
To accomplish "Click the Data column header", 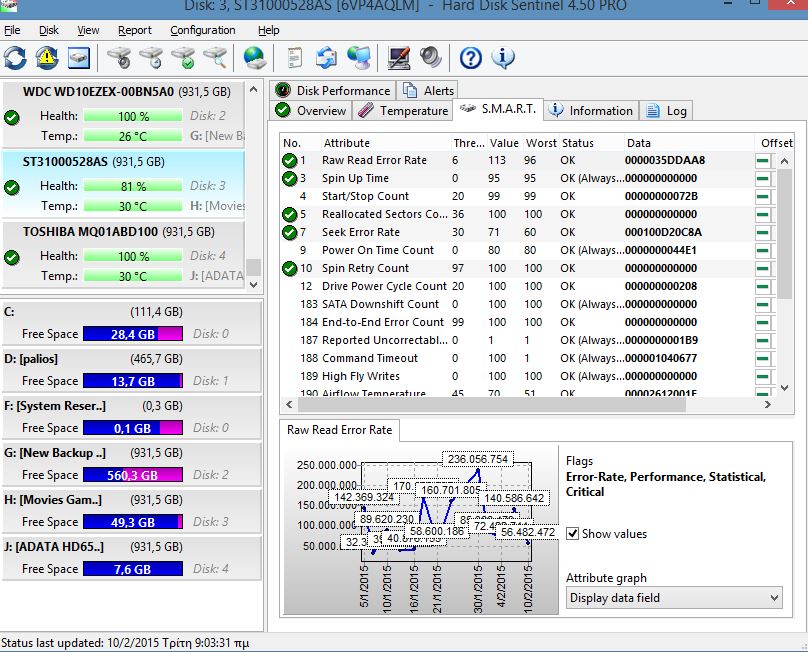I will pos(688,143).
